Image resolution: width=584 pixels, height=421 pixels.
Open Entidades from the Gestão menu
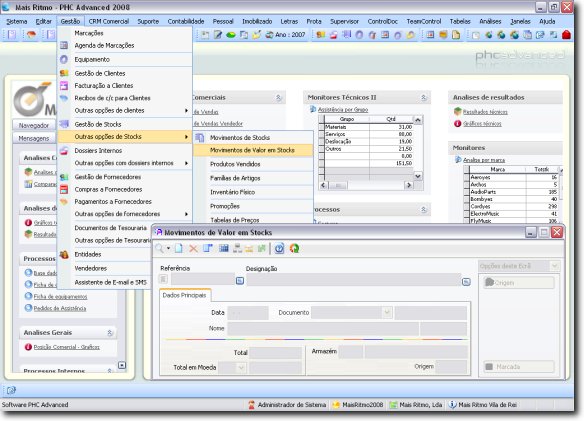(x=105, y=254)
